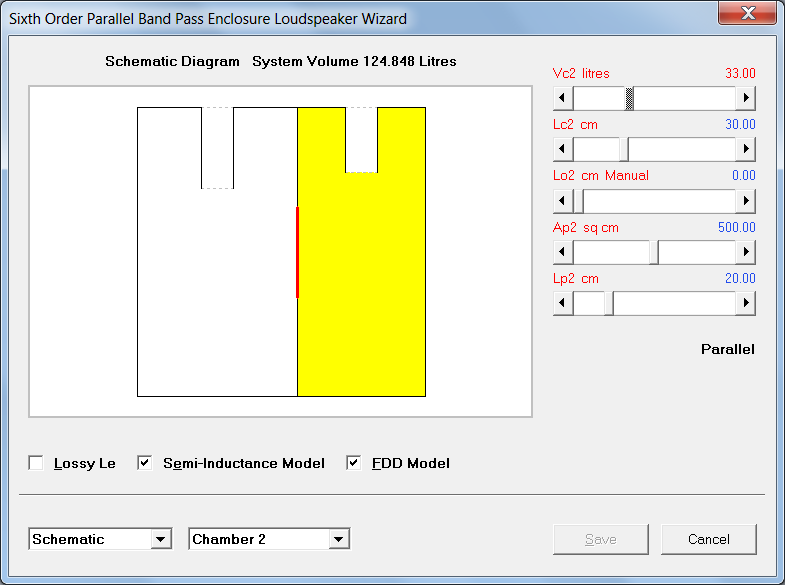Image resolution: width=785 pixels, height=585 pixels.
Task: Click the Parallel label
Action: (727, 349)
